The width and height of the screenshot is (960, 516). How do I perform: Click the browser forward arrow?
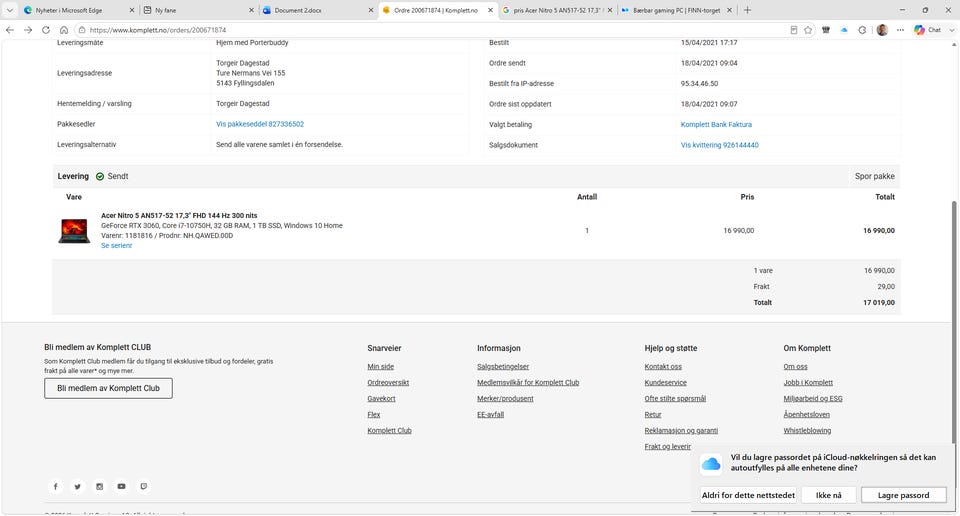coord(28,29)
